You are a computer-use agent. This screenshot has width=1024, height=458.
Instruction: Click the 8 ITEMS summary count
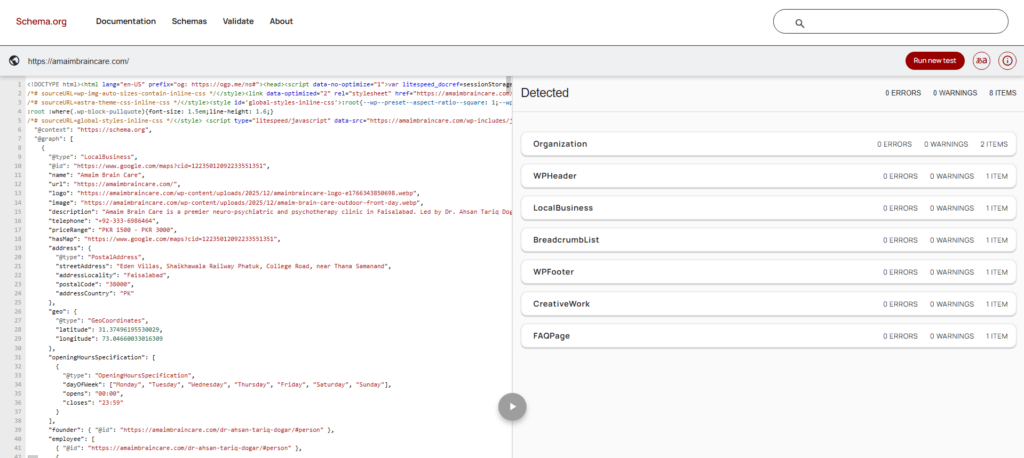point(1002,93)
